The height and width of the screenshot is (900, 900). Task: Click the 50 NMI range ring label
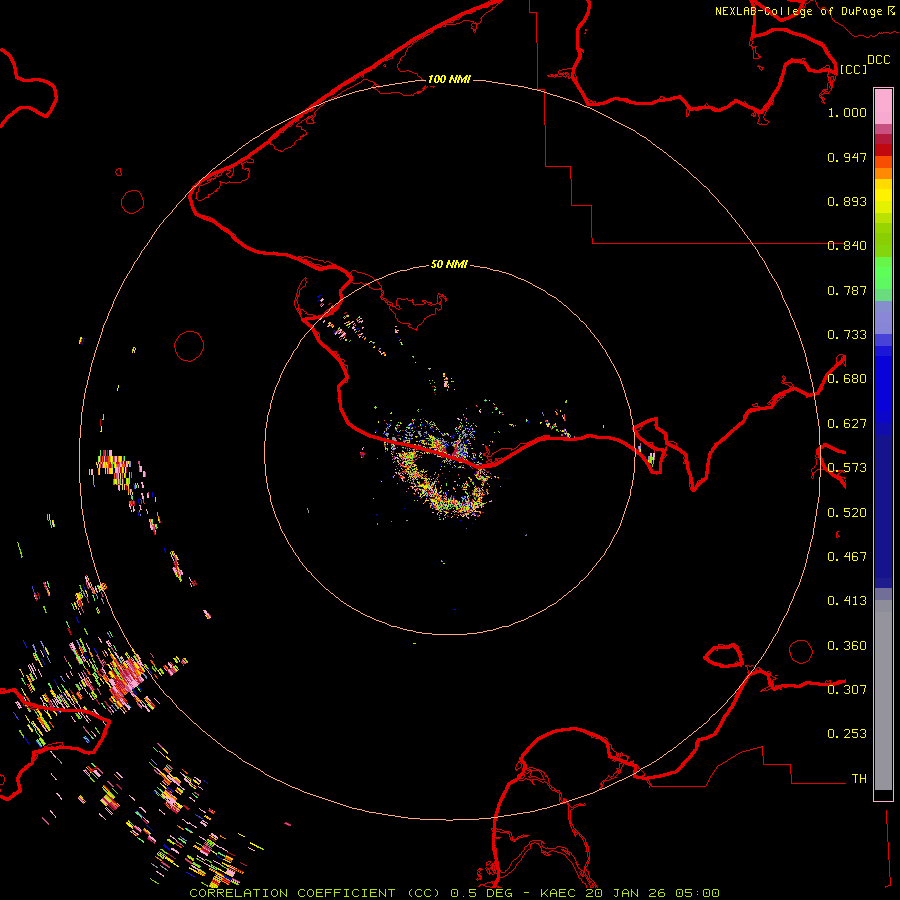point(449,265)
